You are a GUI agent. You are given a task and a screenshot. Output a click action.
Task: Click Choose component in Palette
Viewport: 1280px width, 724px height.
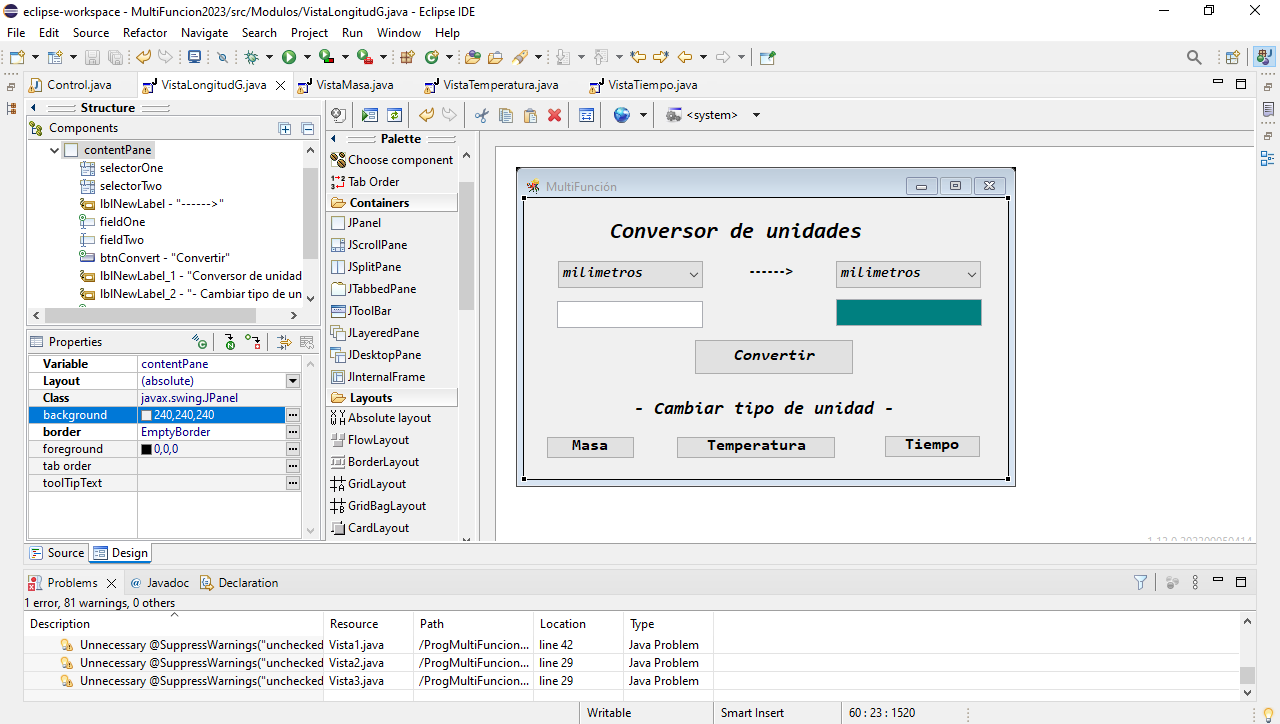(x=392, y=160)
